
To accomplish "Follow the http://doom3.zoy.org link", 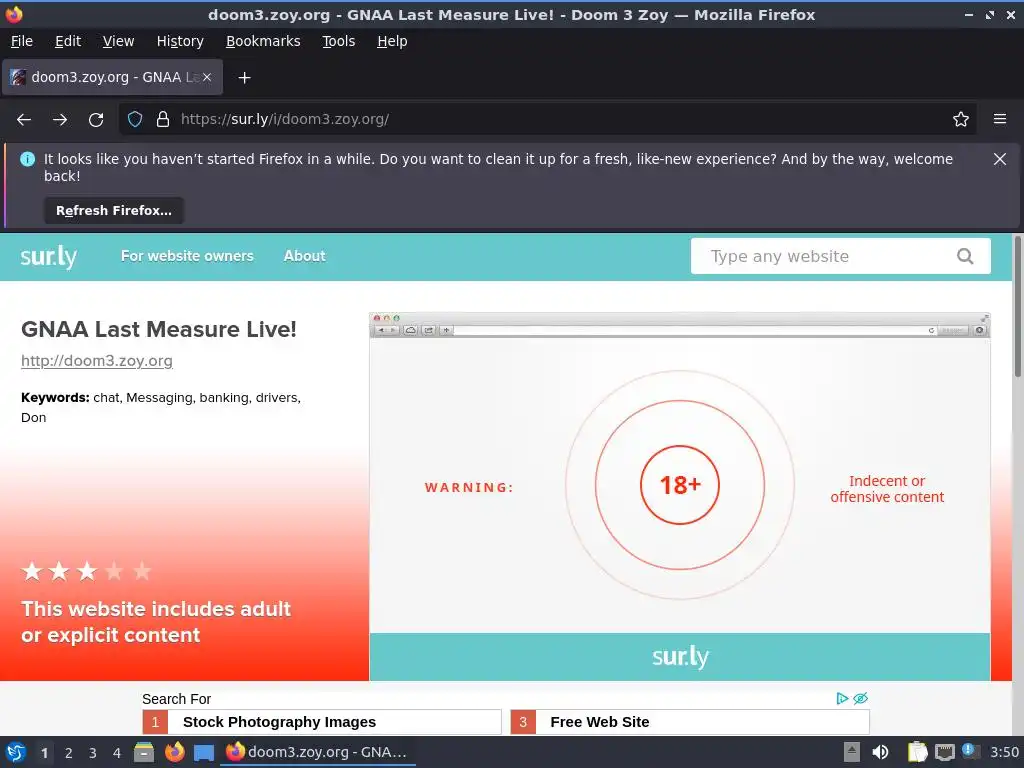I will pyautogui.click(x=97, y=361).
